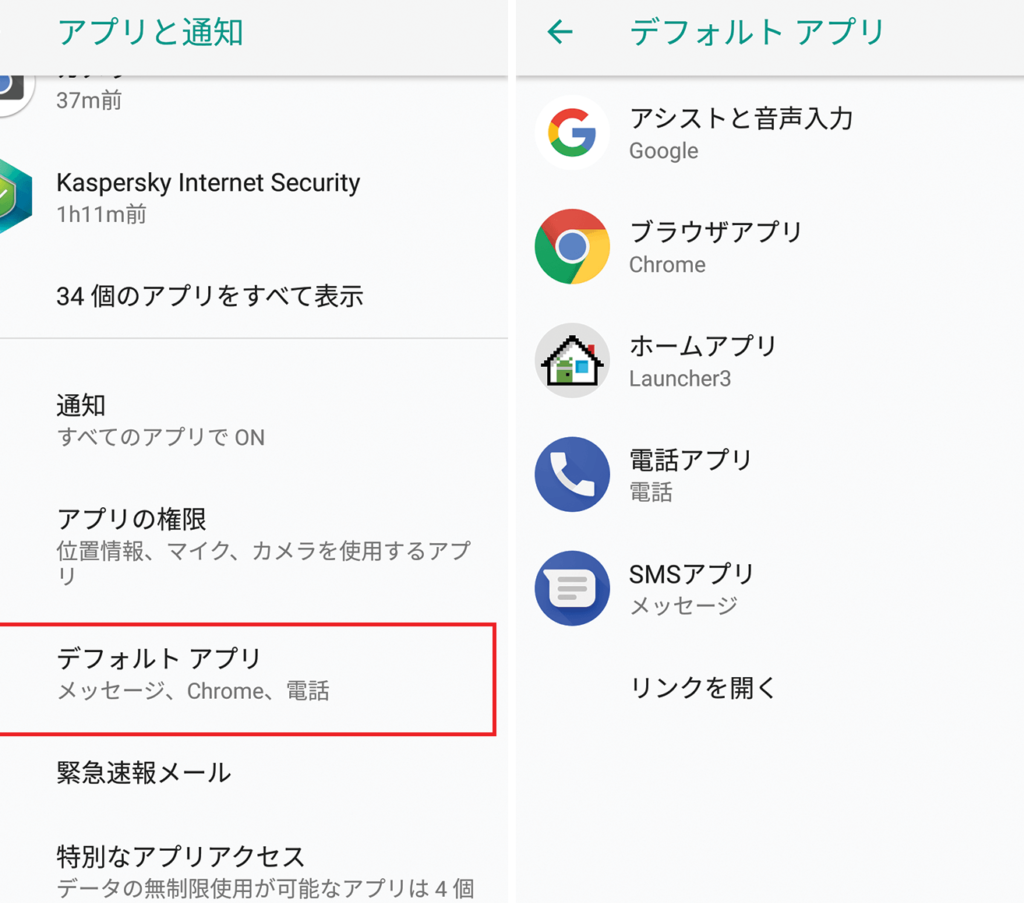Screen dimensions: 1024x903
Task: Open SMSアプリ default setting
Action: click(x=691, y=589)
